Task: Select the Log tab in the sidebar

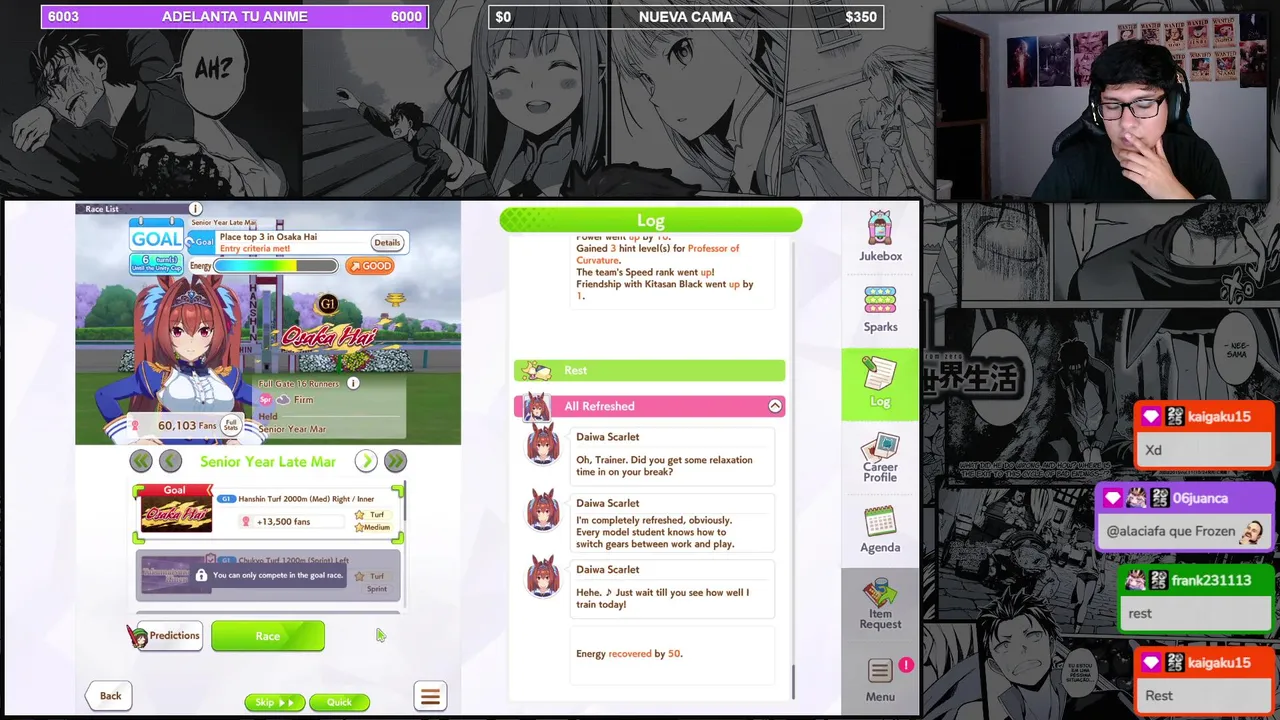Action: (x=880, y=384)
